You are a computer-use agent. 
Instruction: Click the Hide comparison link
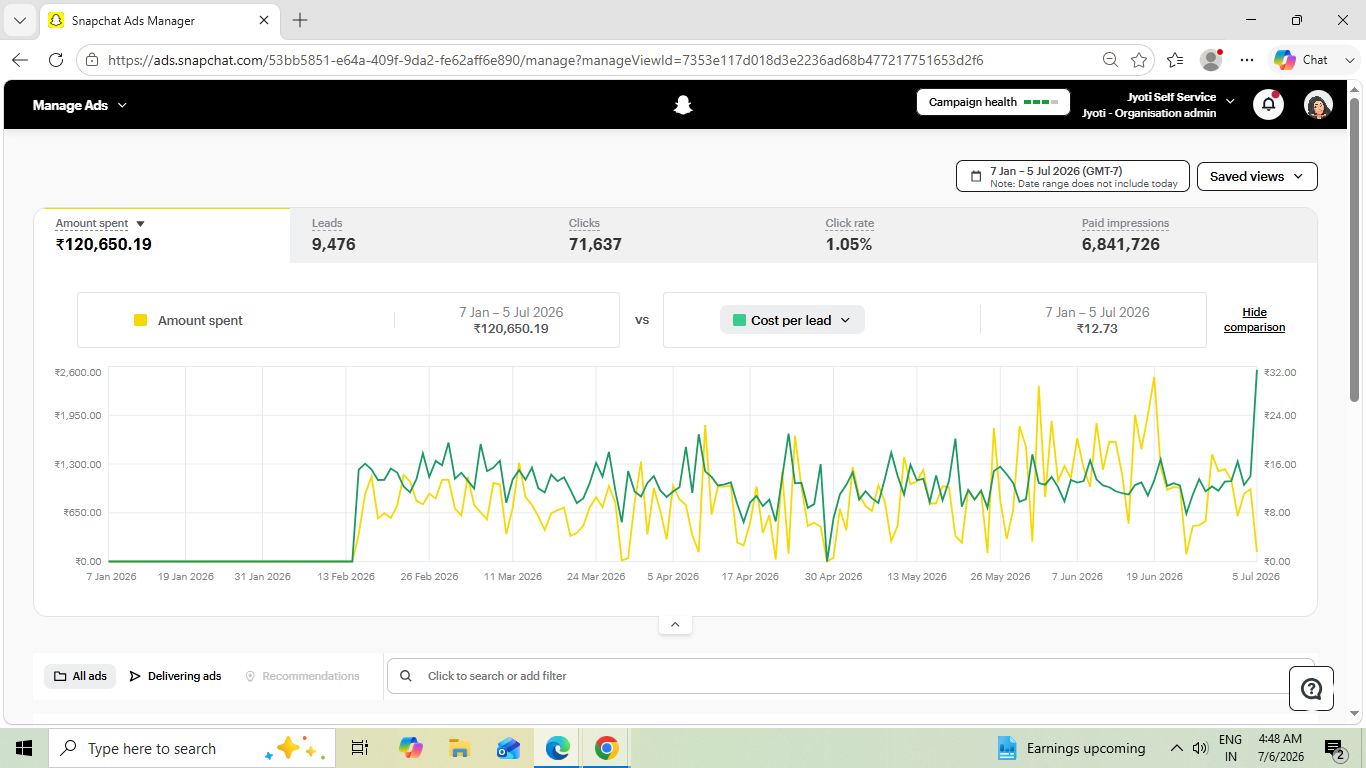1254,320
